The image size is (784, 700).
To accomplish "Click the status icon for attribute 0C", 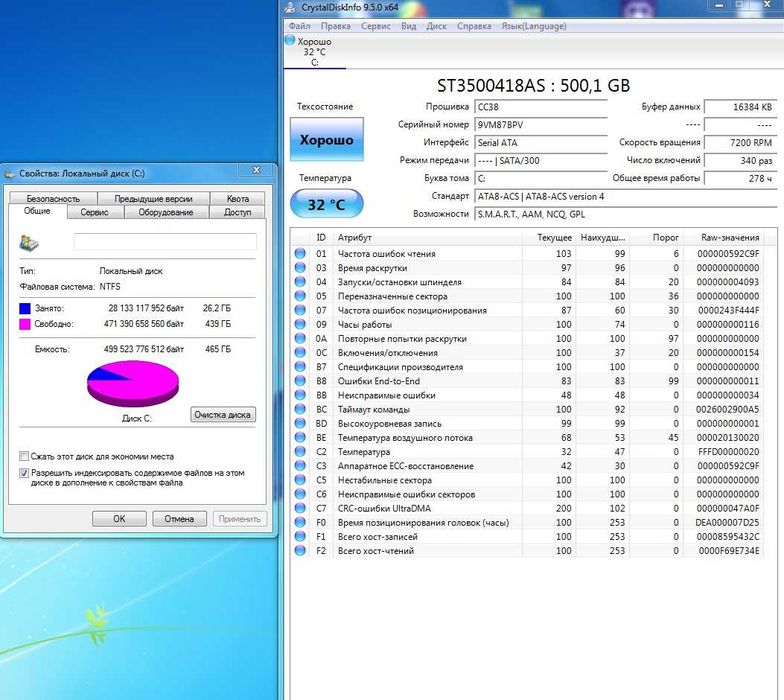I will point(300,352).
